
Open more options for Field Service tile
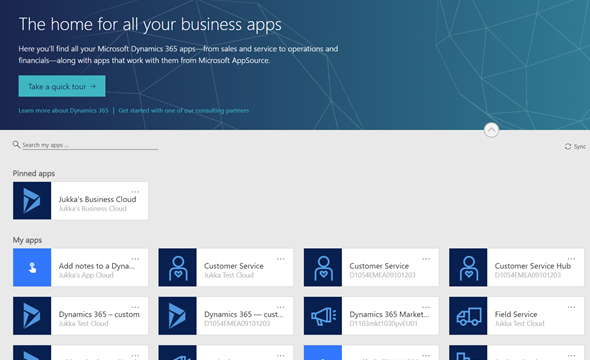[571, 307]
